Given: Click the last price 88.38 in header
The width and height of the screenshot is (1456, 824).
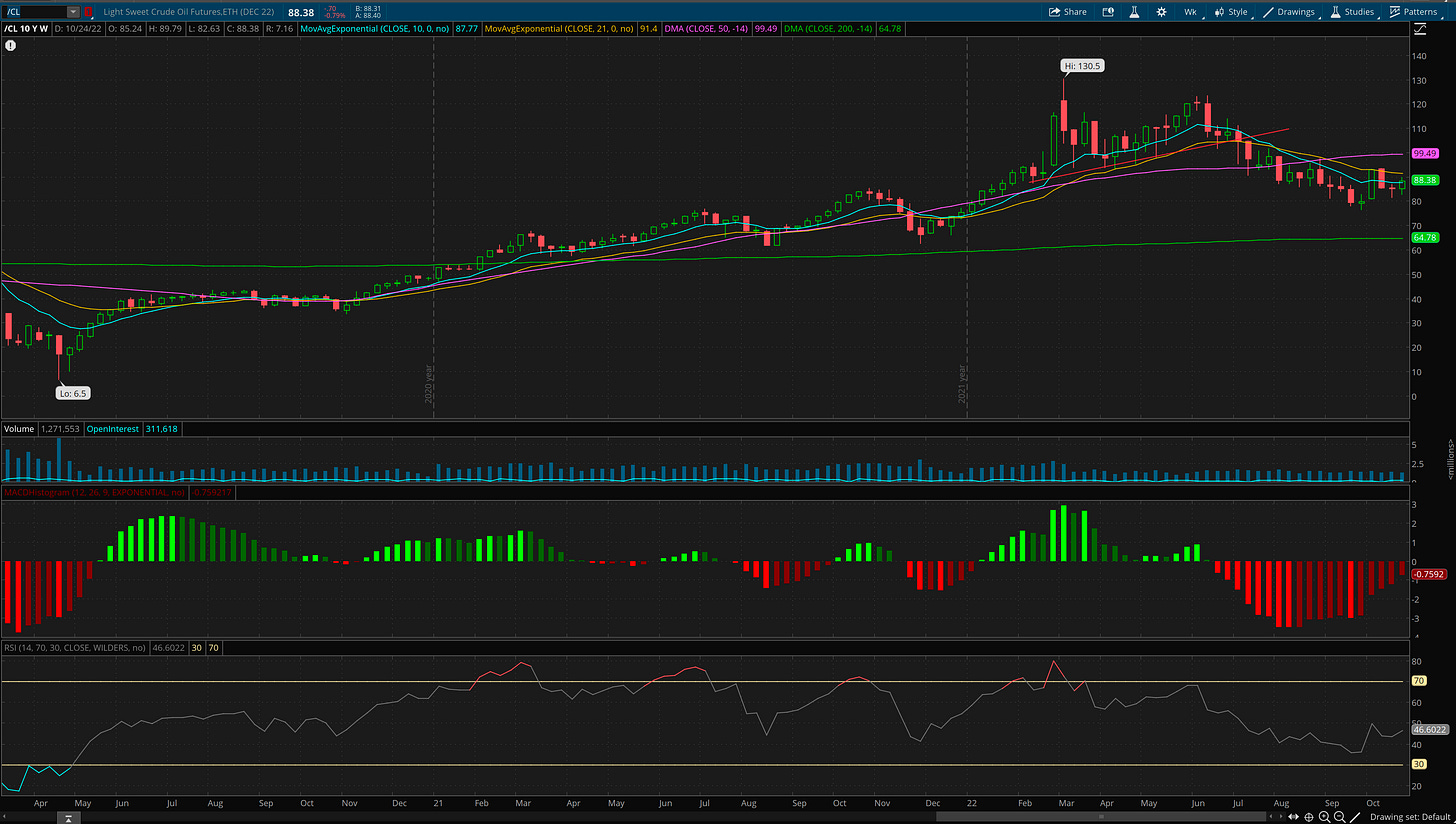Looking at the screenshot, I should click(x=300, y=12).
